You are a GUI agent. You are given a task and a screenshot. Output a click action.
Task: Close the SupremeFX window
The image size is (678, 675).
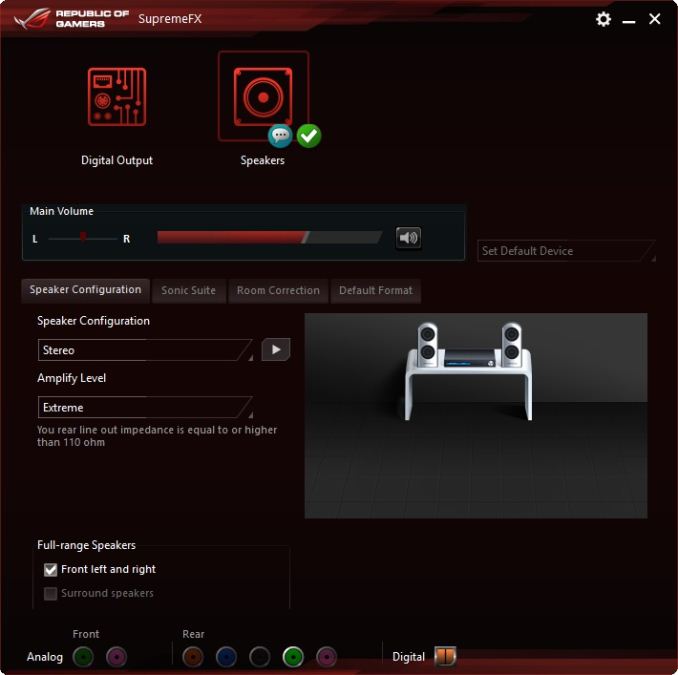(655, 19)
